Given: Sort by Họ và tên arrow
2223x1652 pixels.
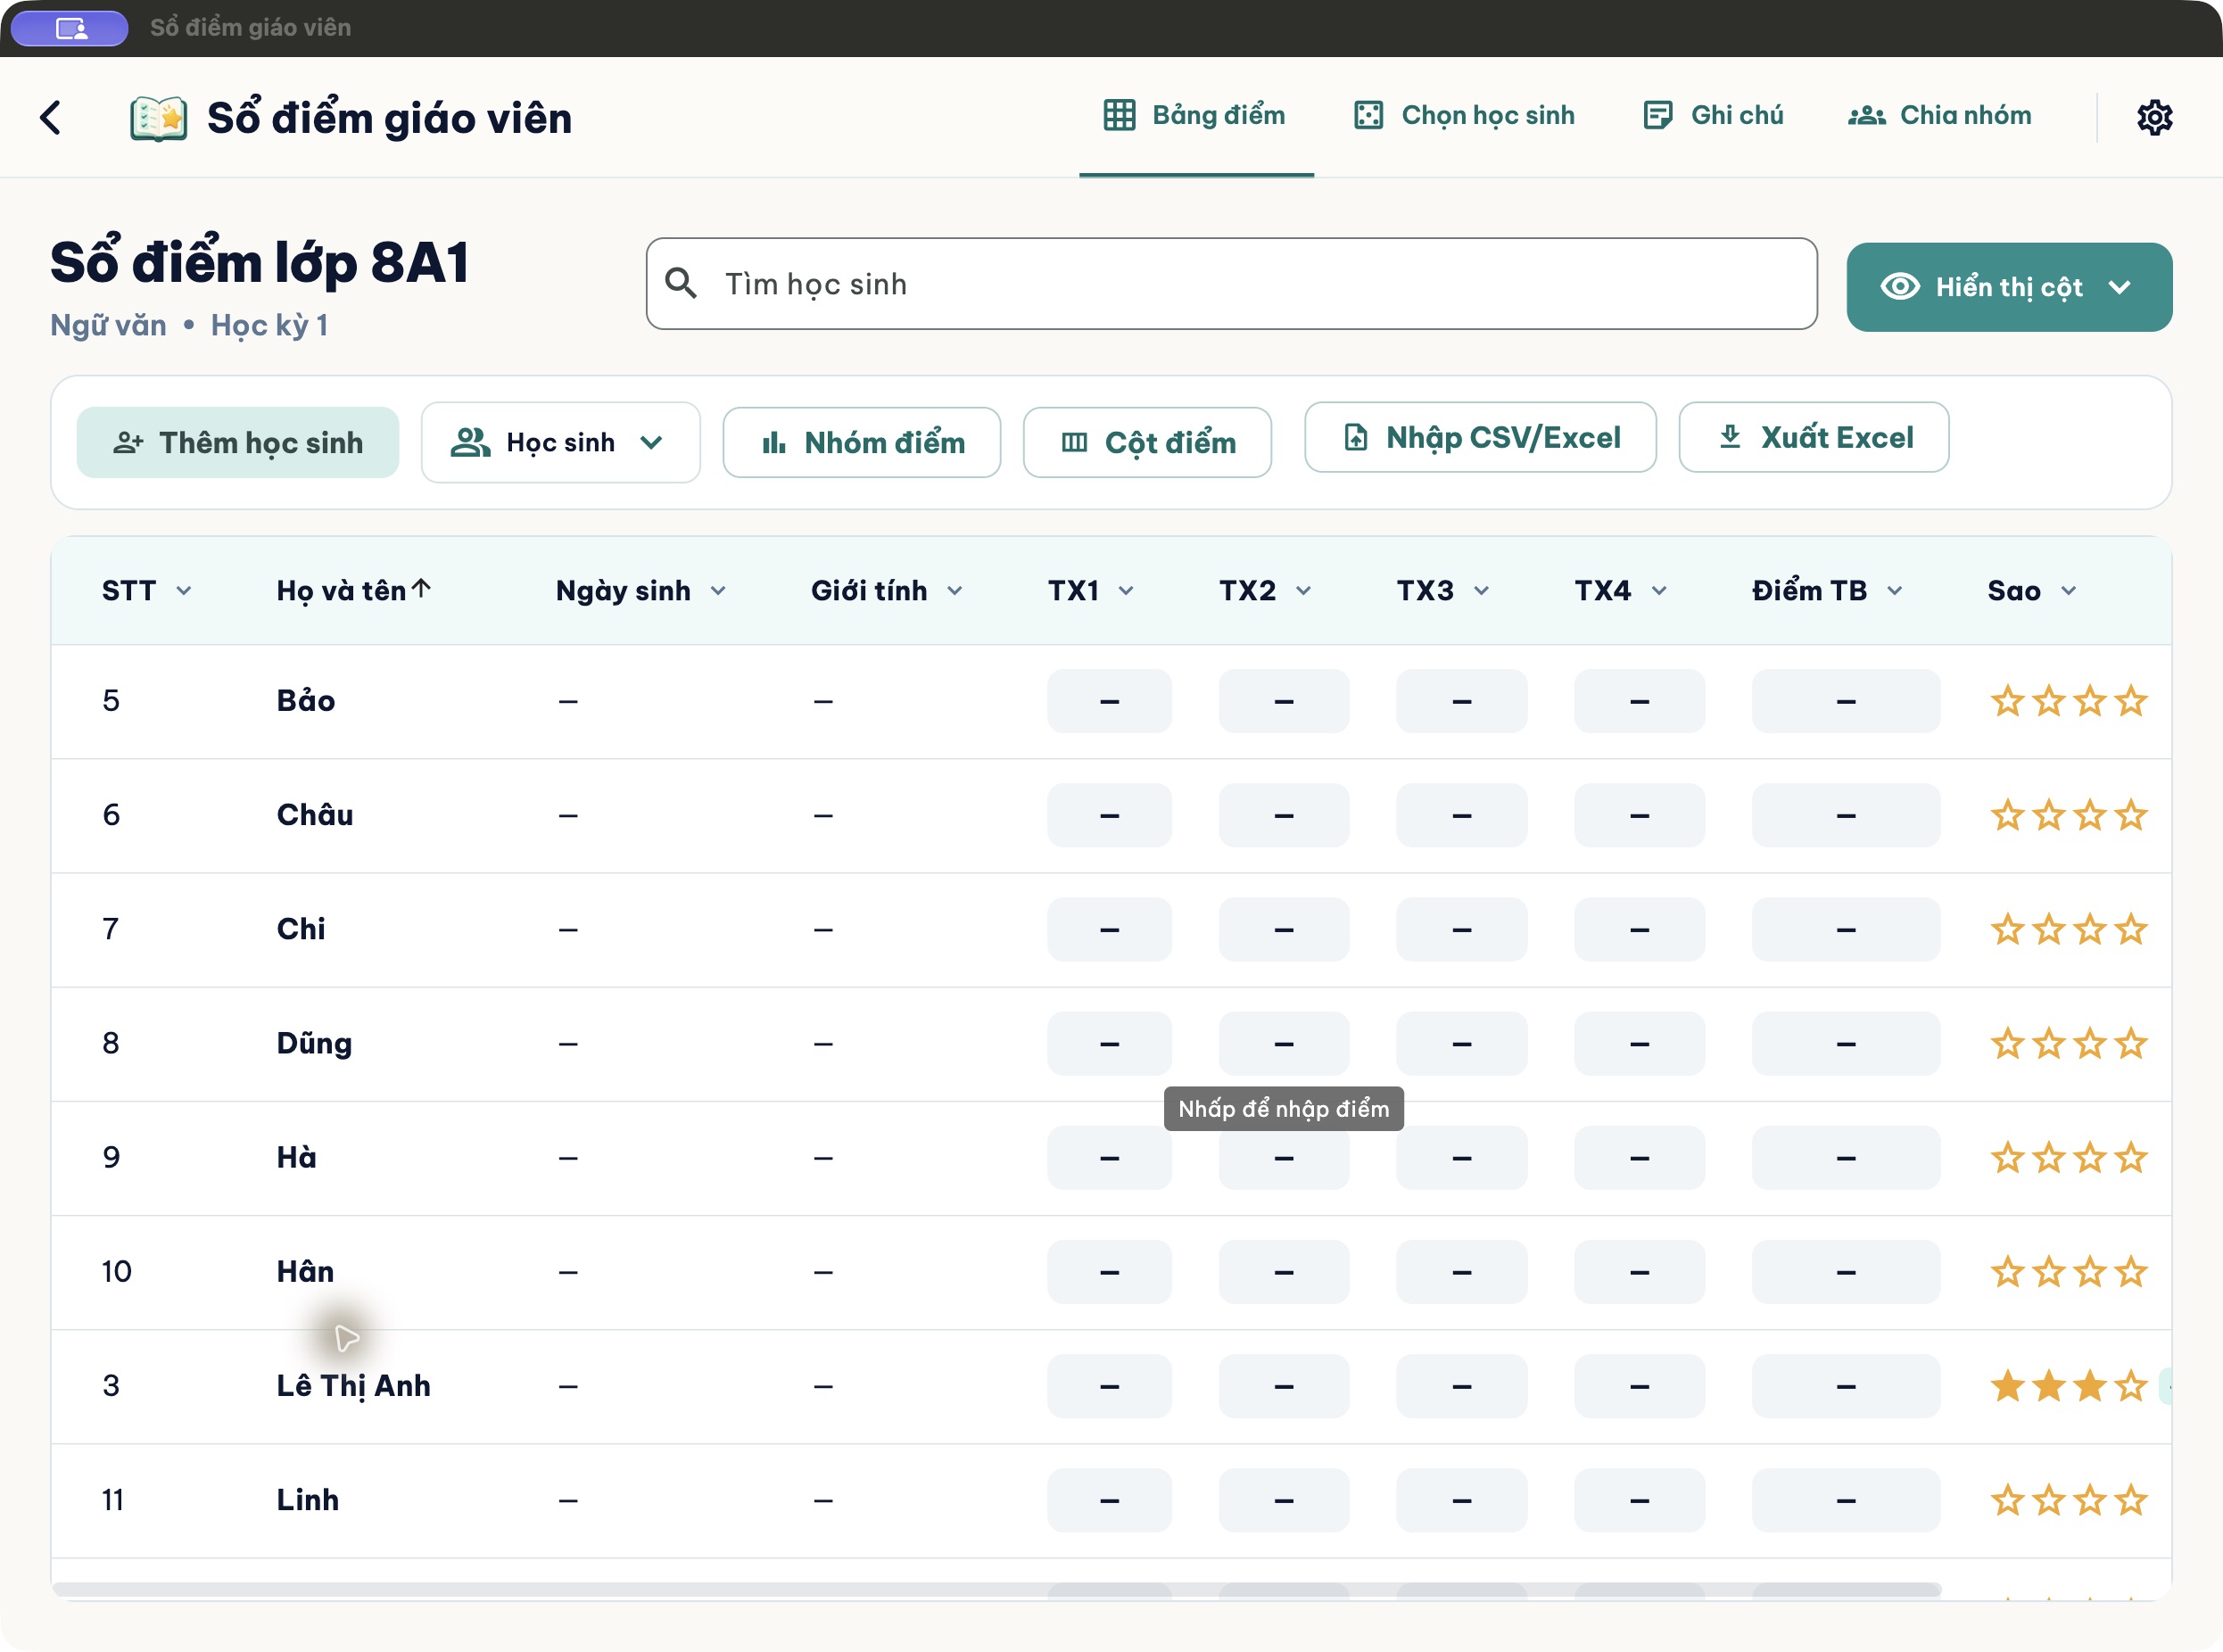Looking at the screenshot, I should 422,589.
